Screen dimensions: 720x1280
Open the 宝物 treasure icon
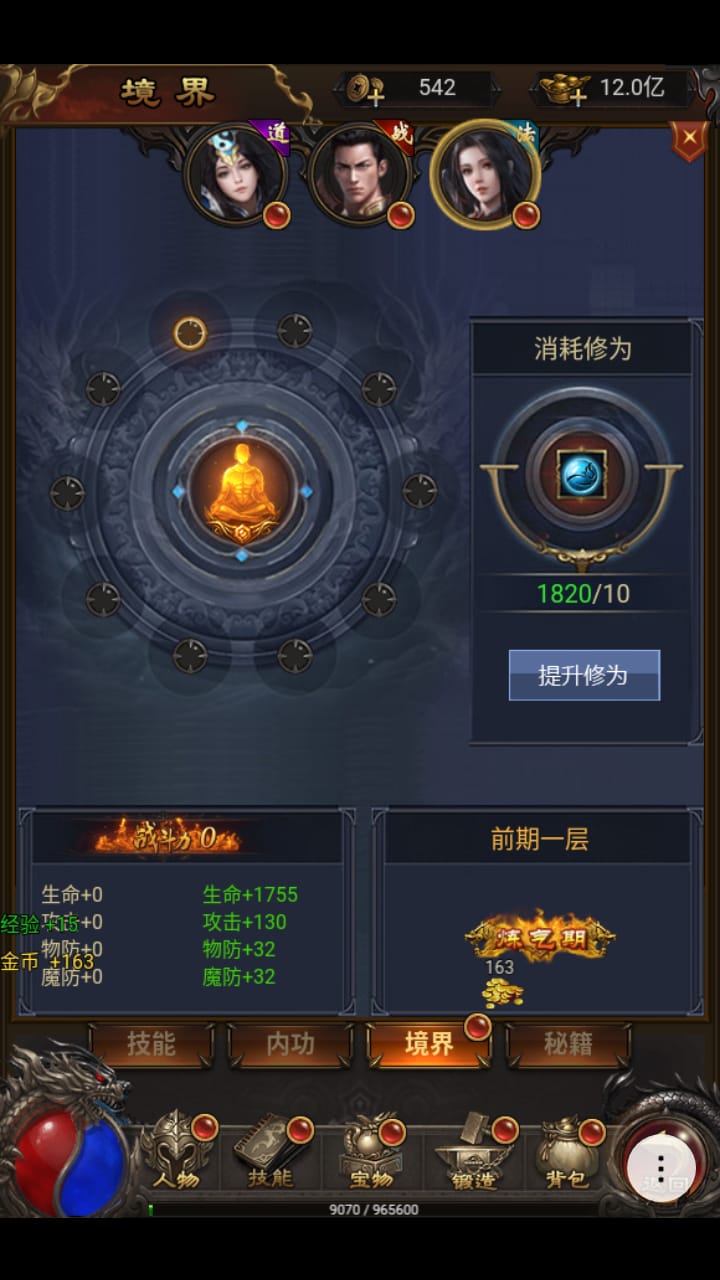click(x=371, y=1152)
